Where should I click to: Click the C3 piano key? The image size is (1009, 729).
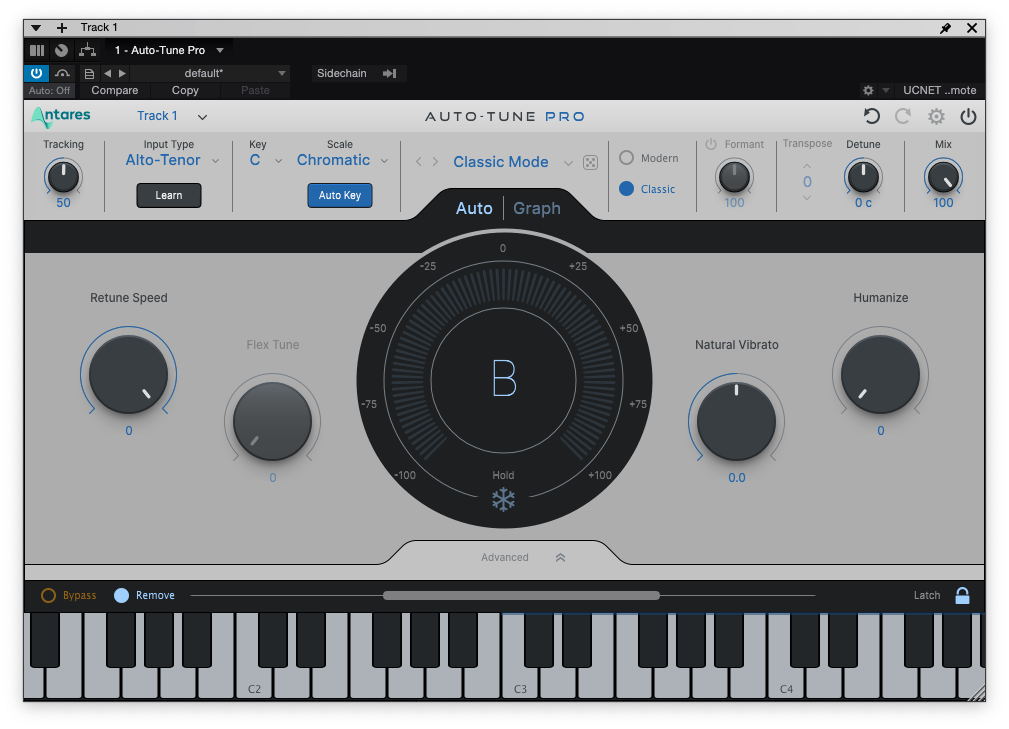click(520, 682)
